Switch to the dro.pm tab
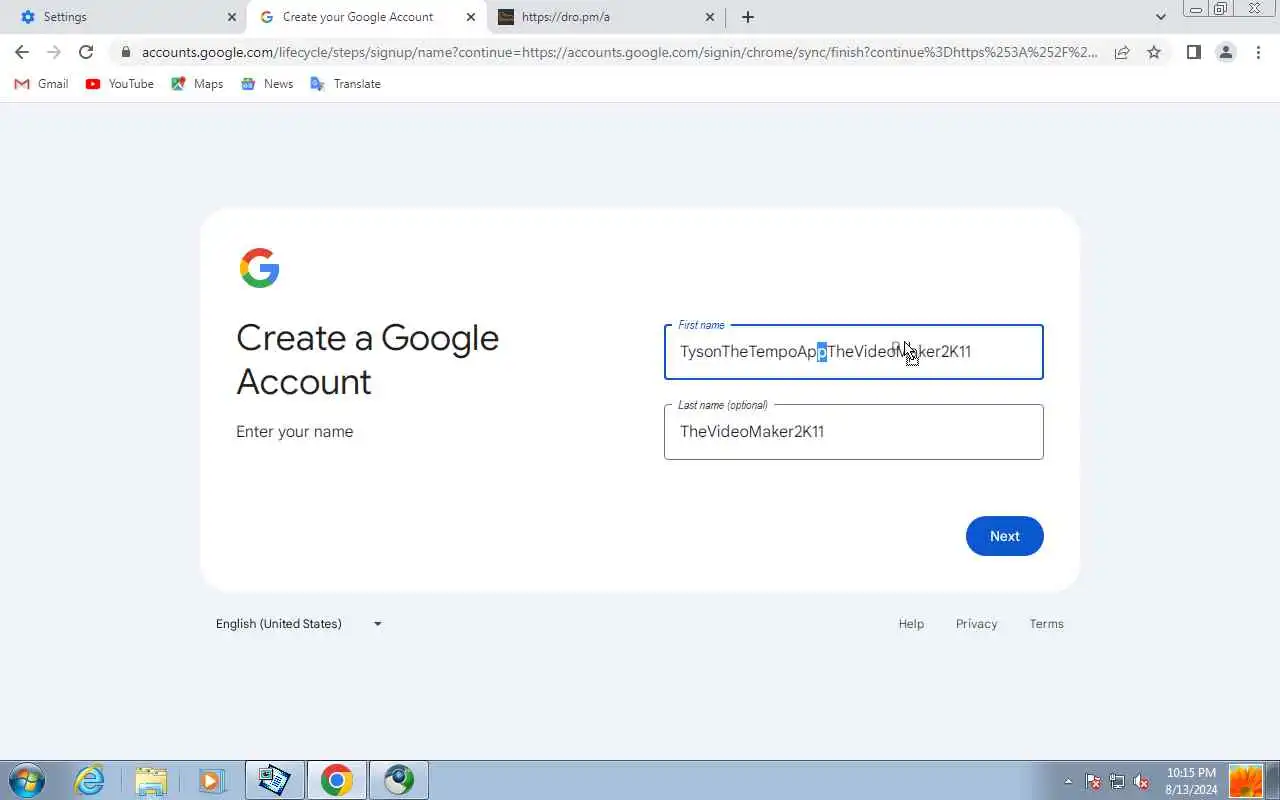The width and height of the screenshot is (1280, 800). coord(607,17)
